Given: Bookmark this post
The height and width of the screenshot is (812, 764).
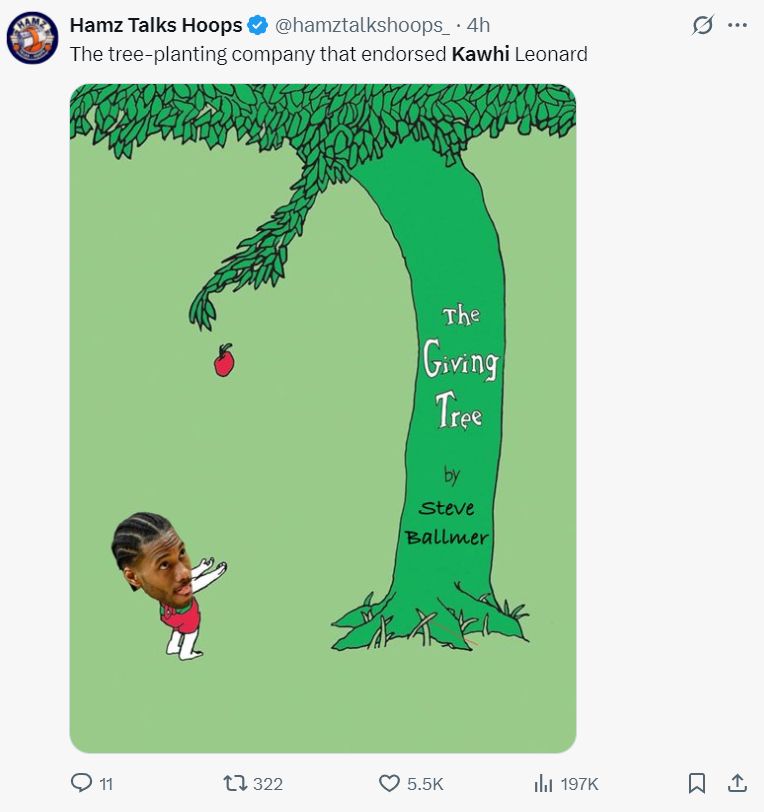Looking at the screenshot, I should point(698,783).
